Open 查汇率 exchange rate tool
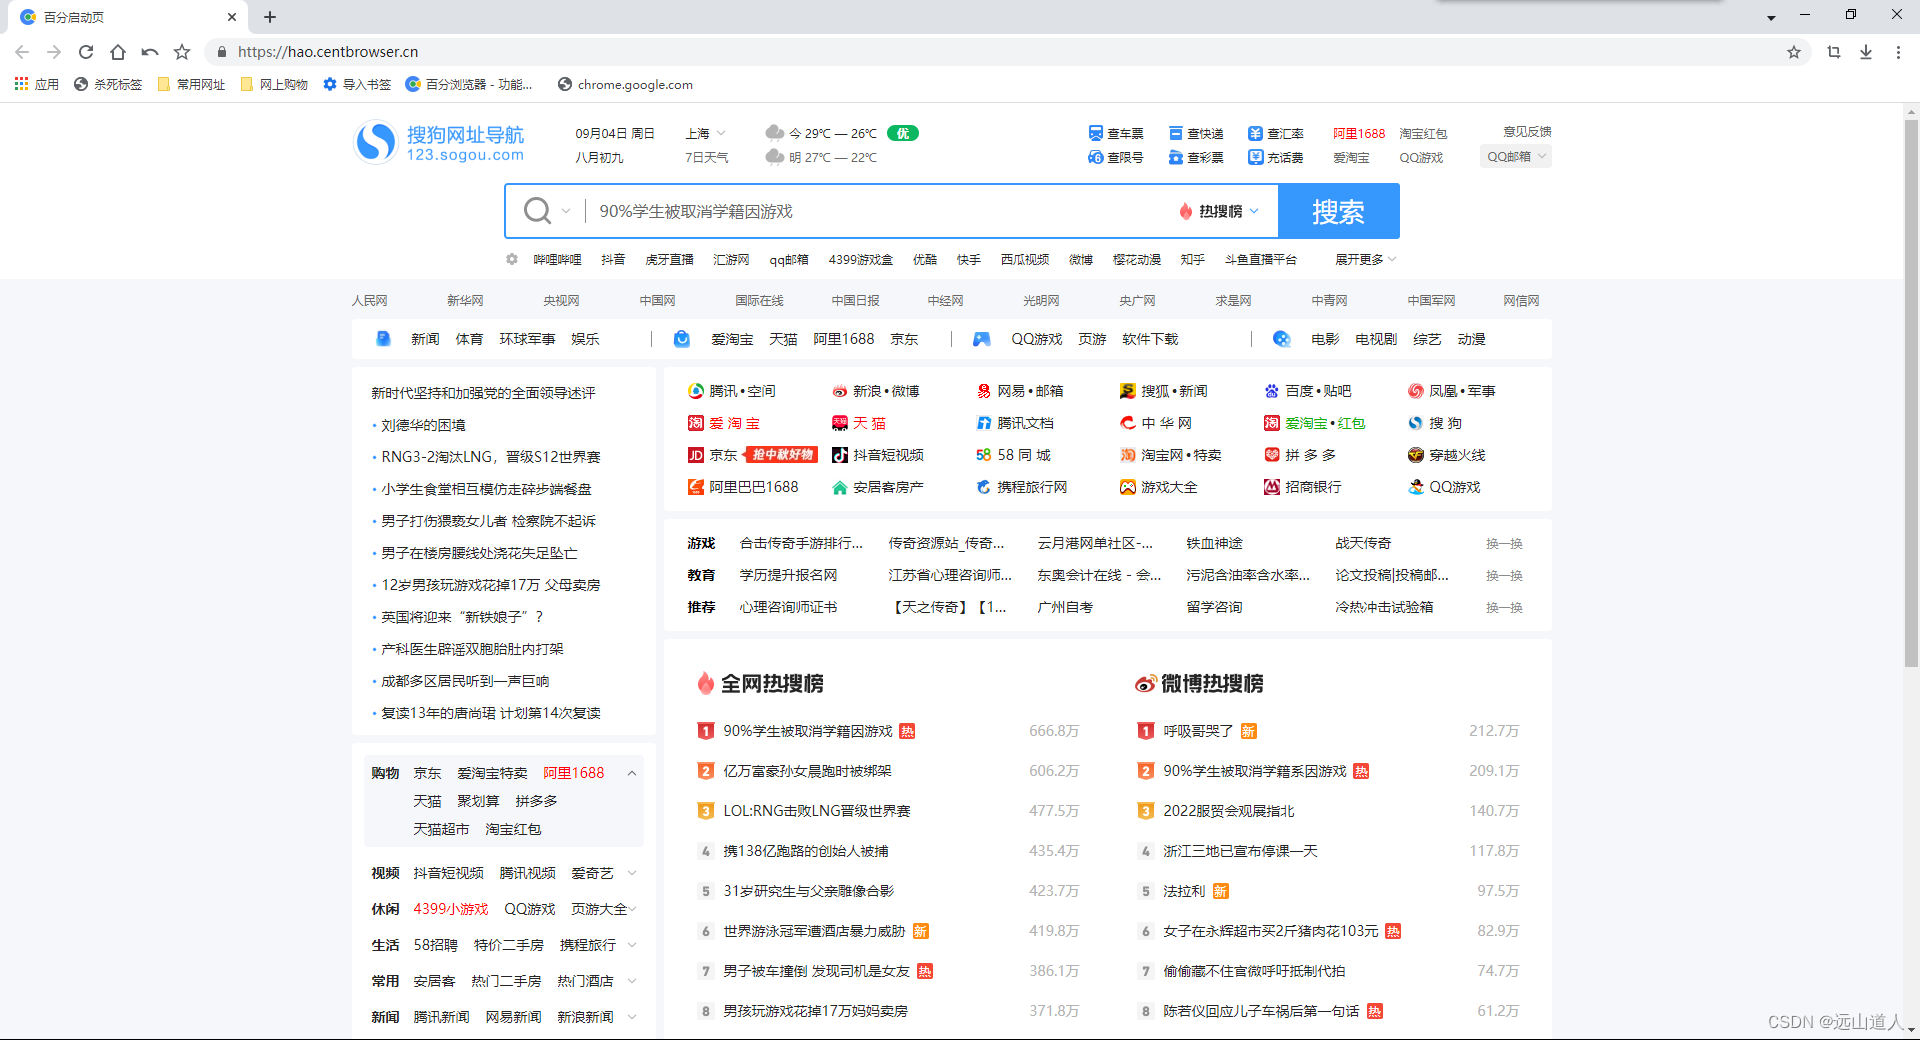Viewport: 1920px width, 1040px height. (1276, 133)
